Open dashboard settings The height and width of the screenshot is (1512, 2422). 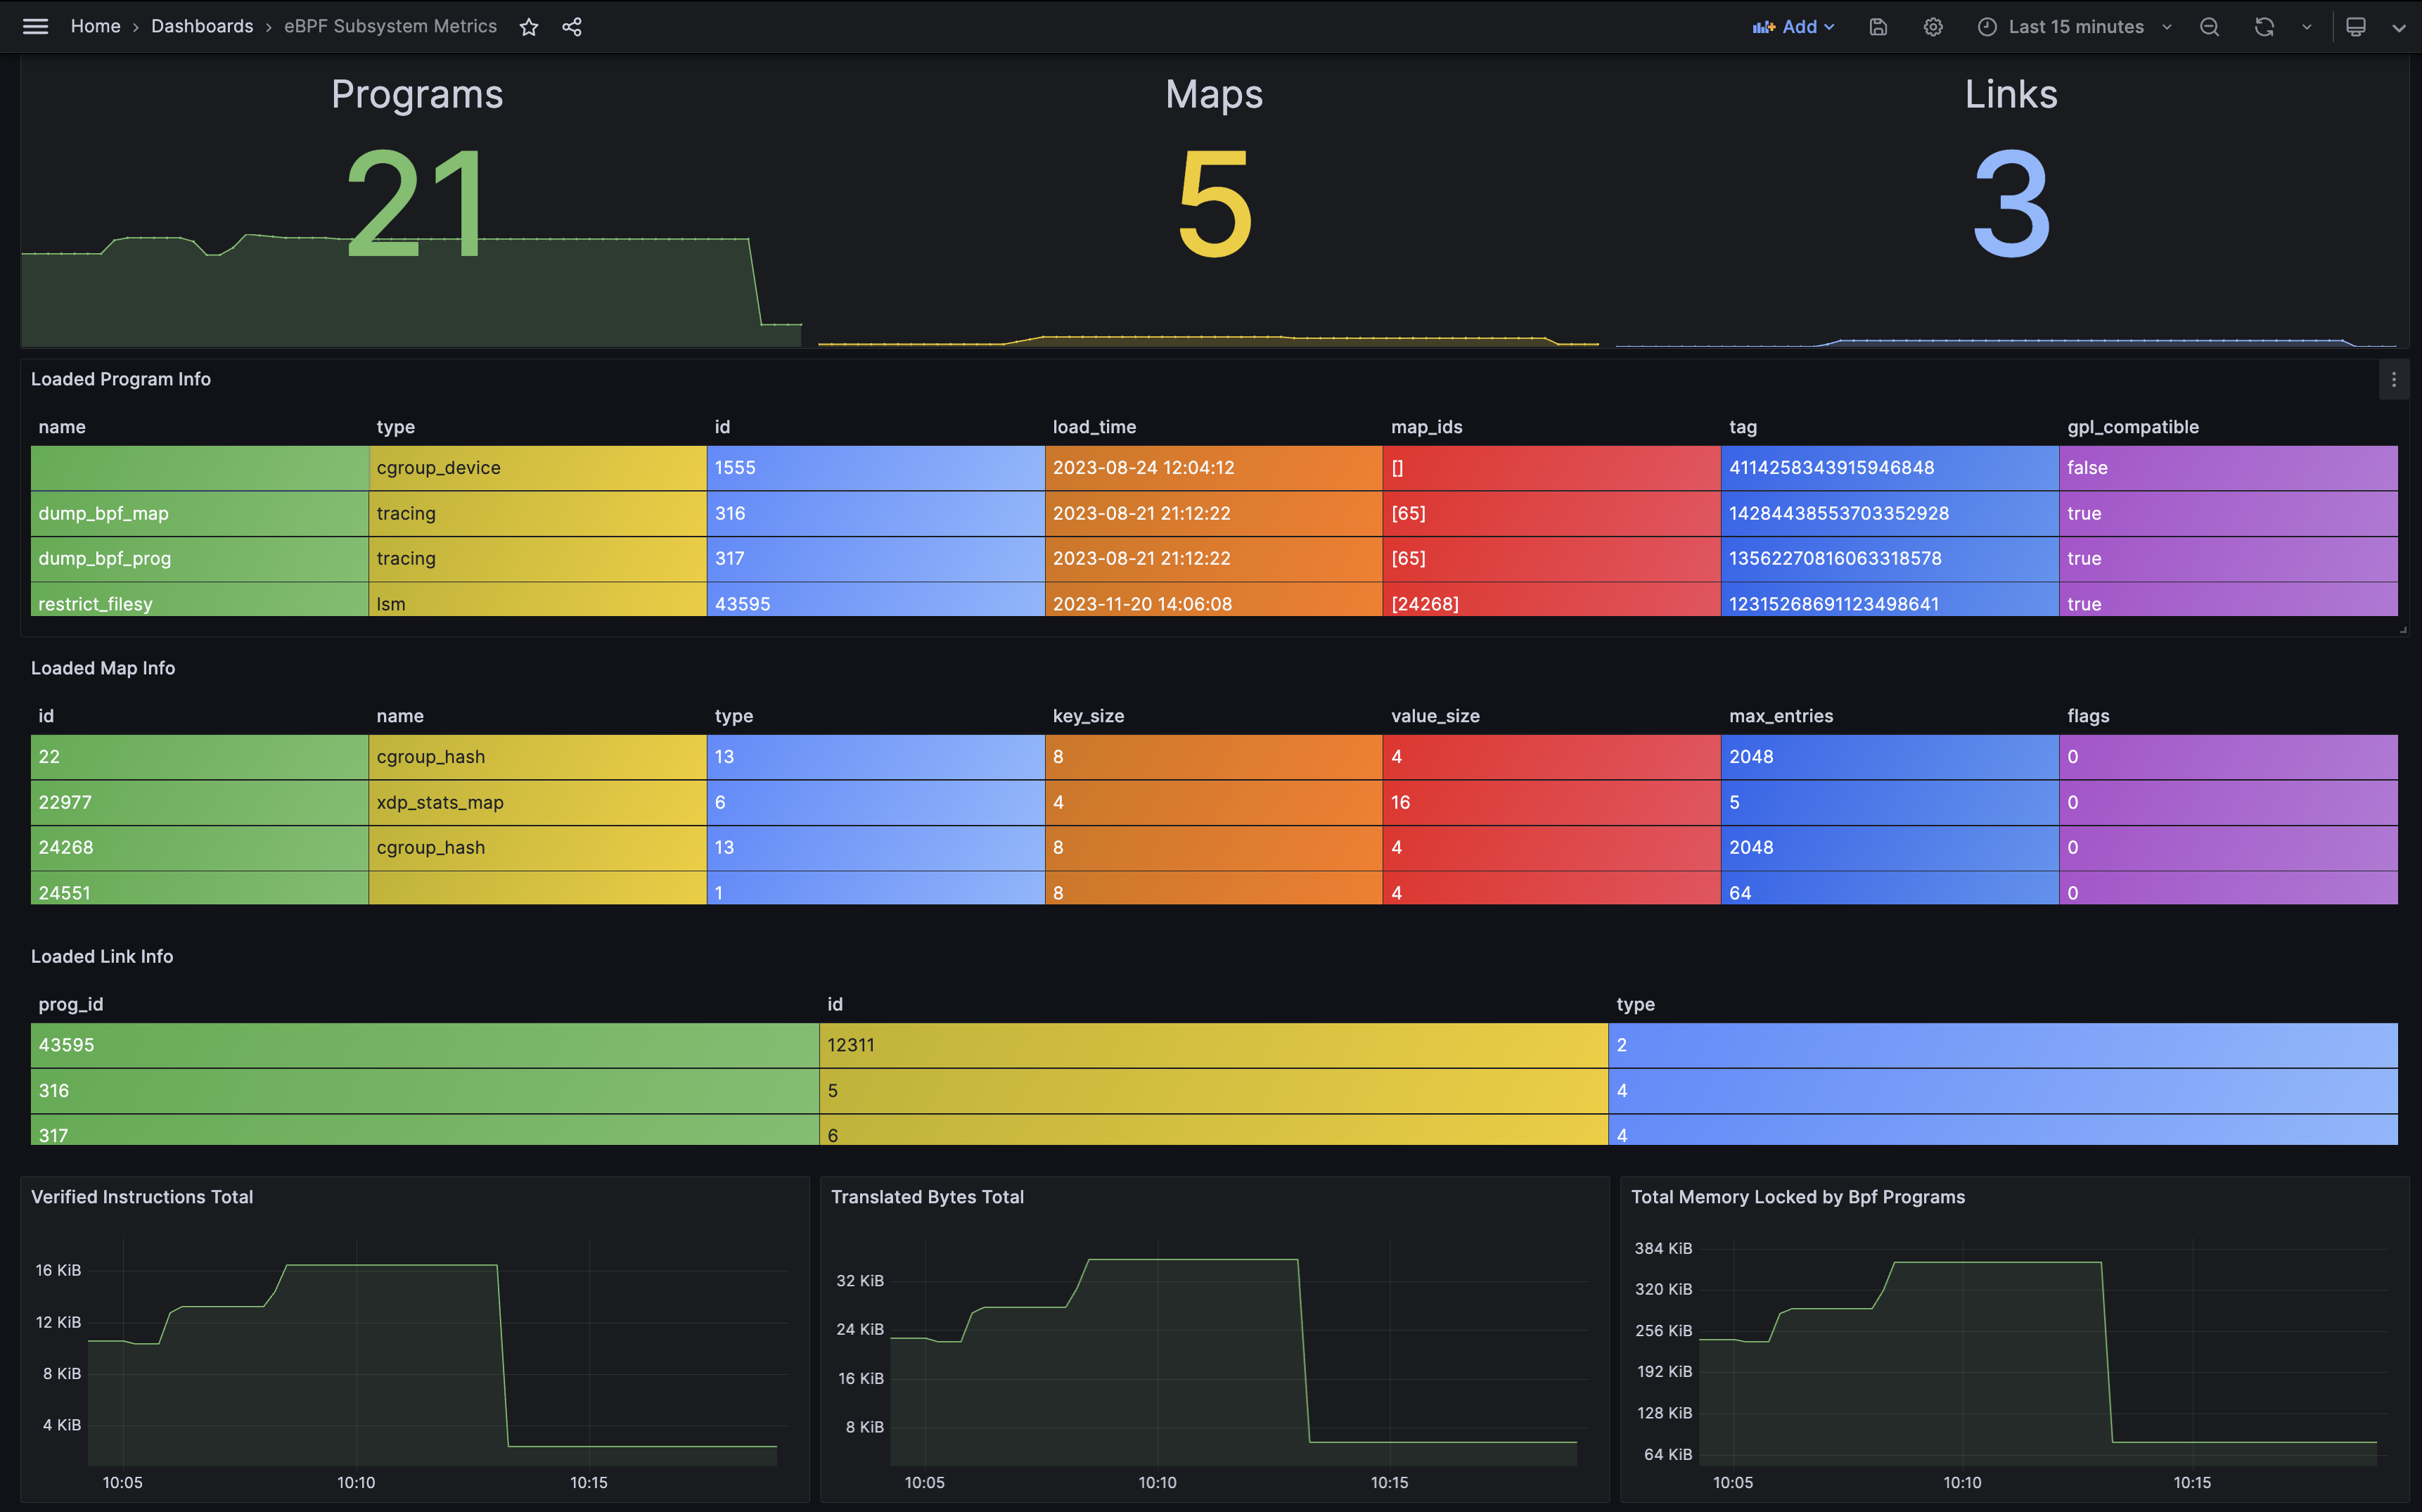[x=1932, y=26]
